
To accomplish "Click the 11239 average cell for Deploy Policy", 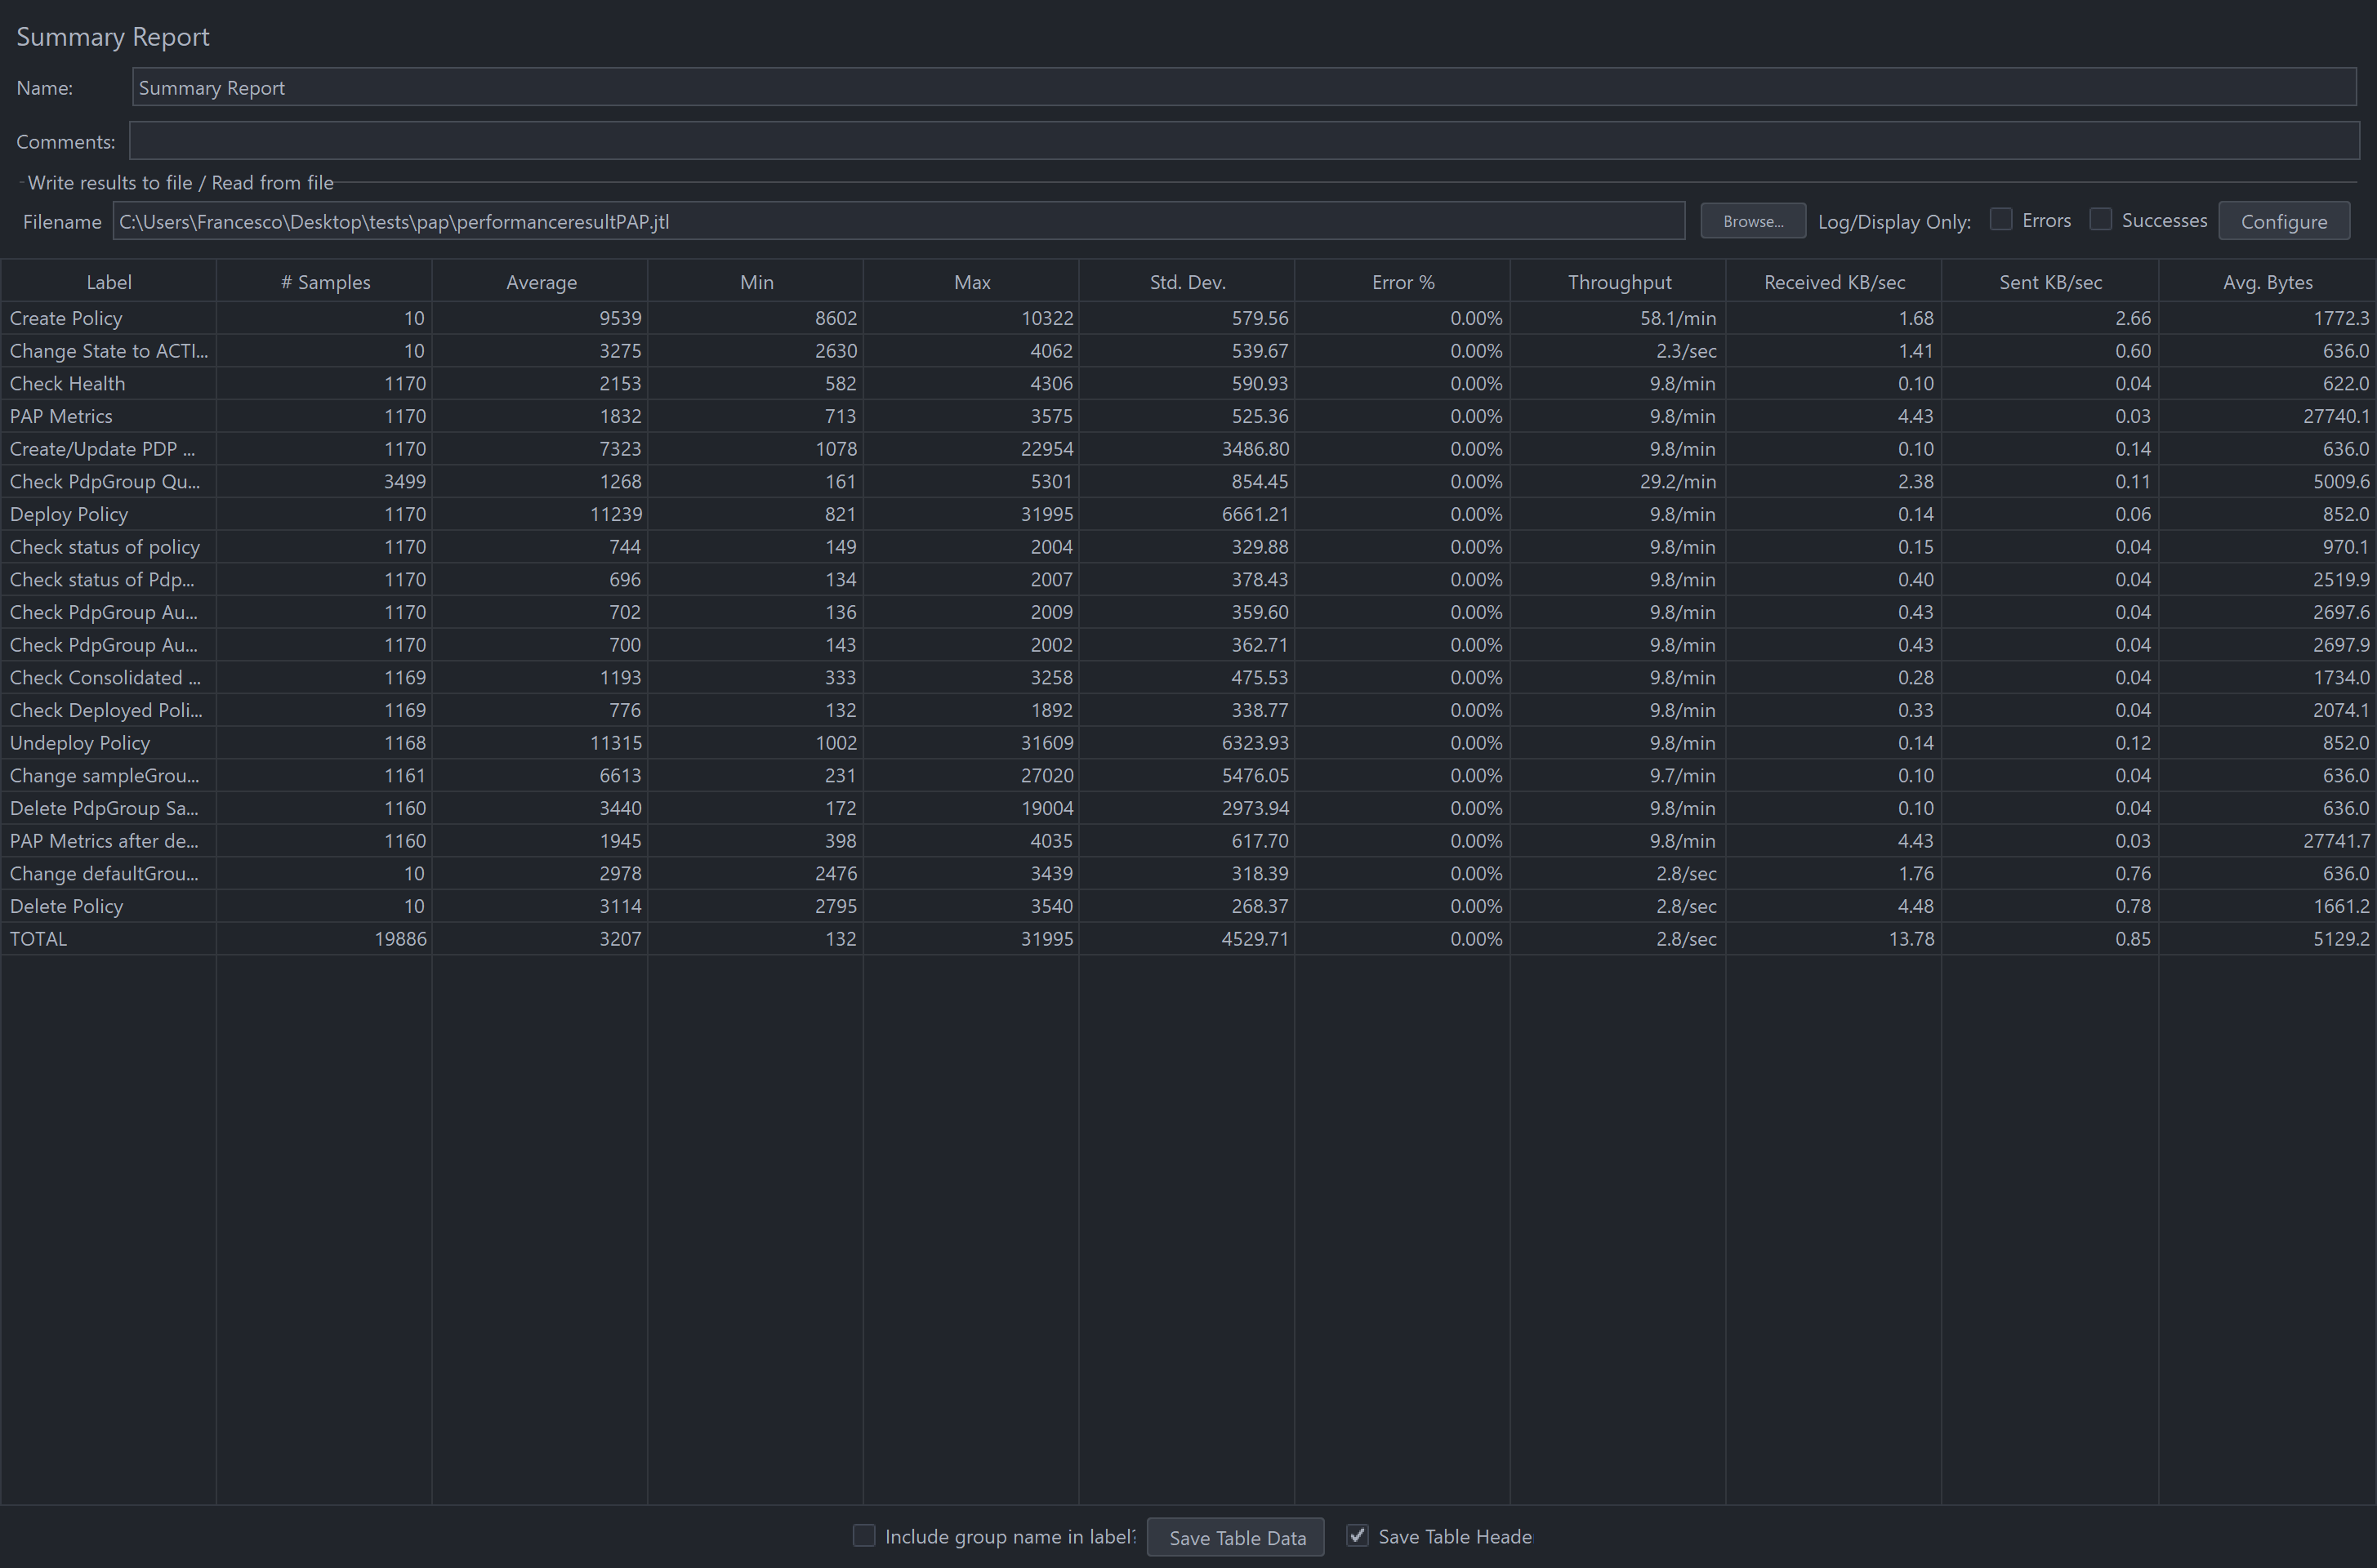I will 541,514.
